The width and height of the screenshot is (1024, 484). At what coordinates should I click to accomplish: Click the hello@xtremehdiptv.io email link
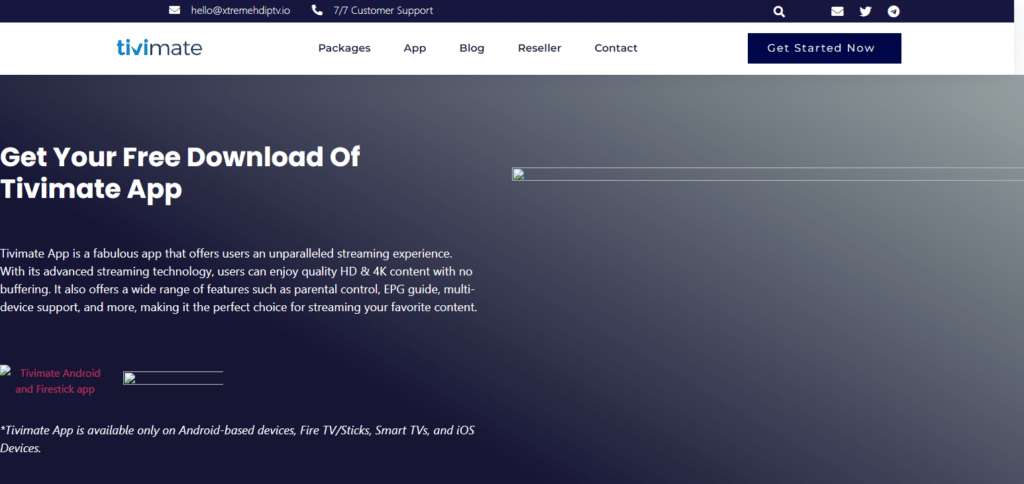pos(240,10)
